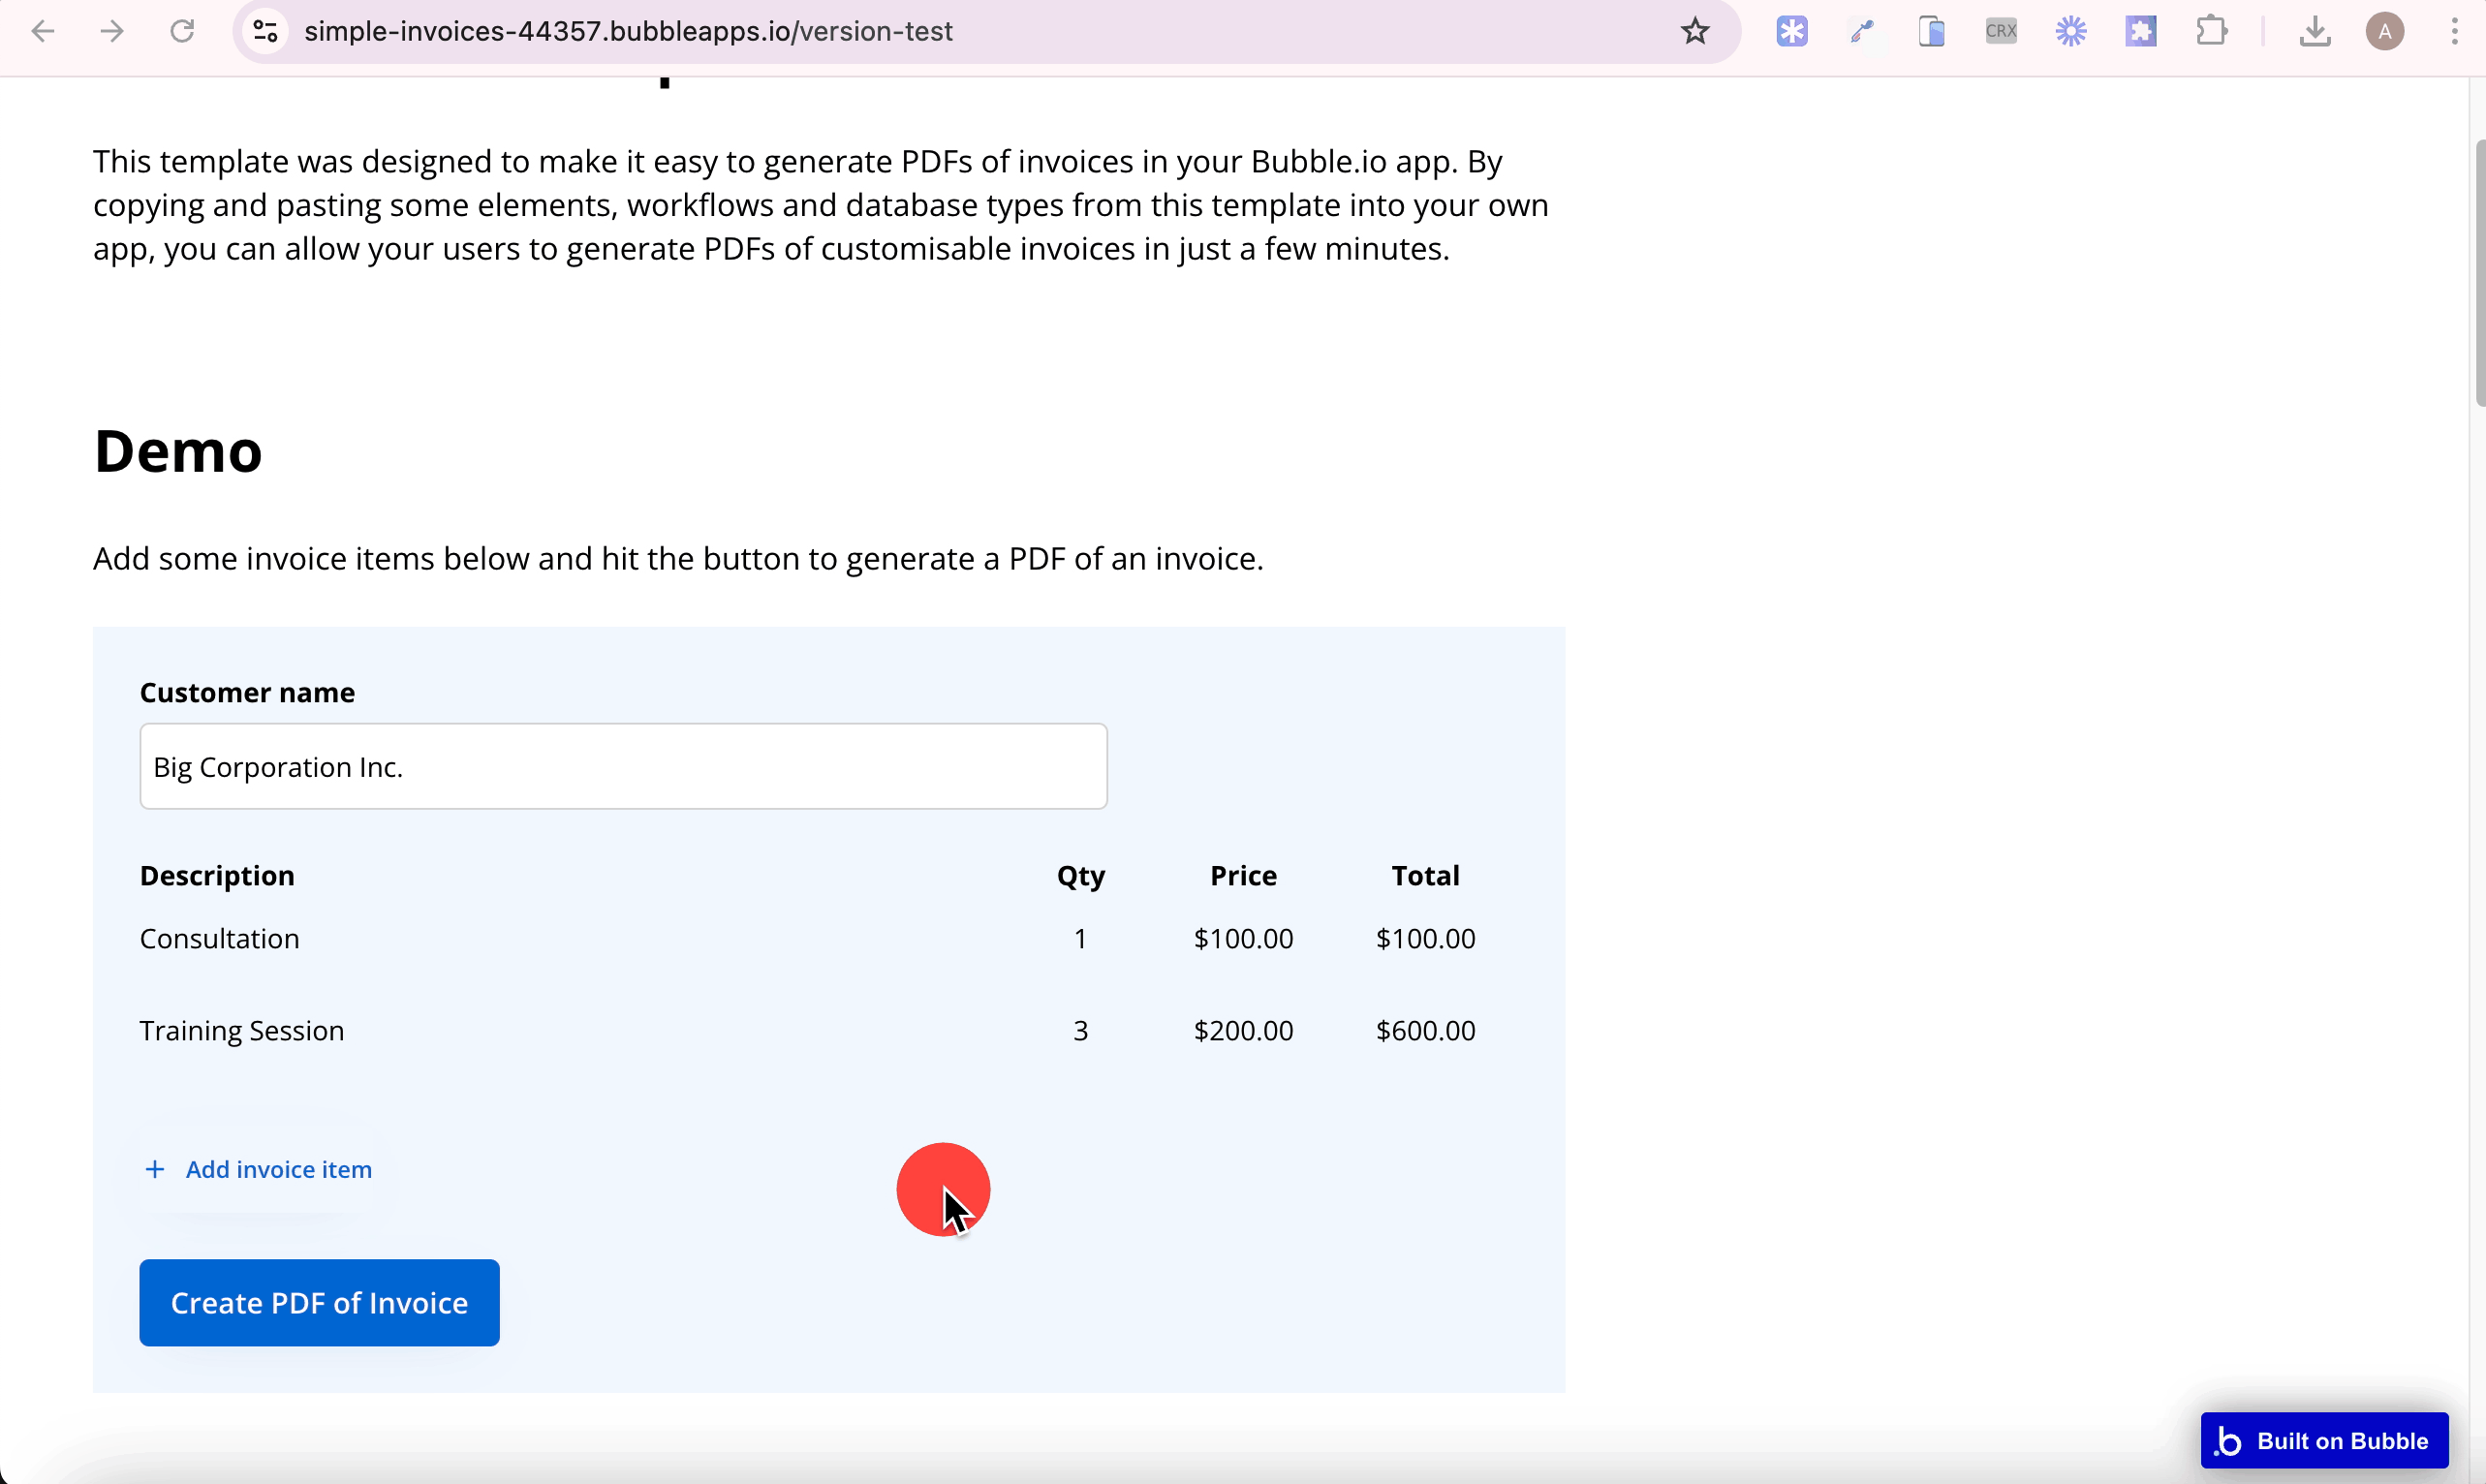The width and height of the screenshot is (2486, 1484).
Task: Click the sunburst extension icon
Action: click(2071, 32)
